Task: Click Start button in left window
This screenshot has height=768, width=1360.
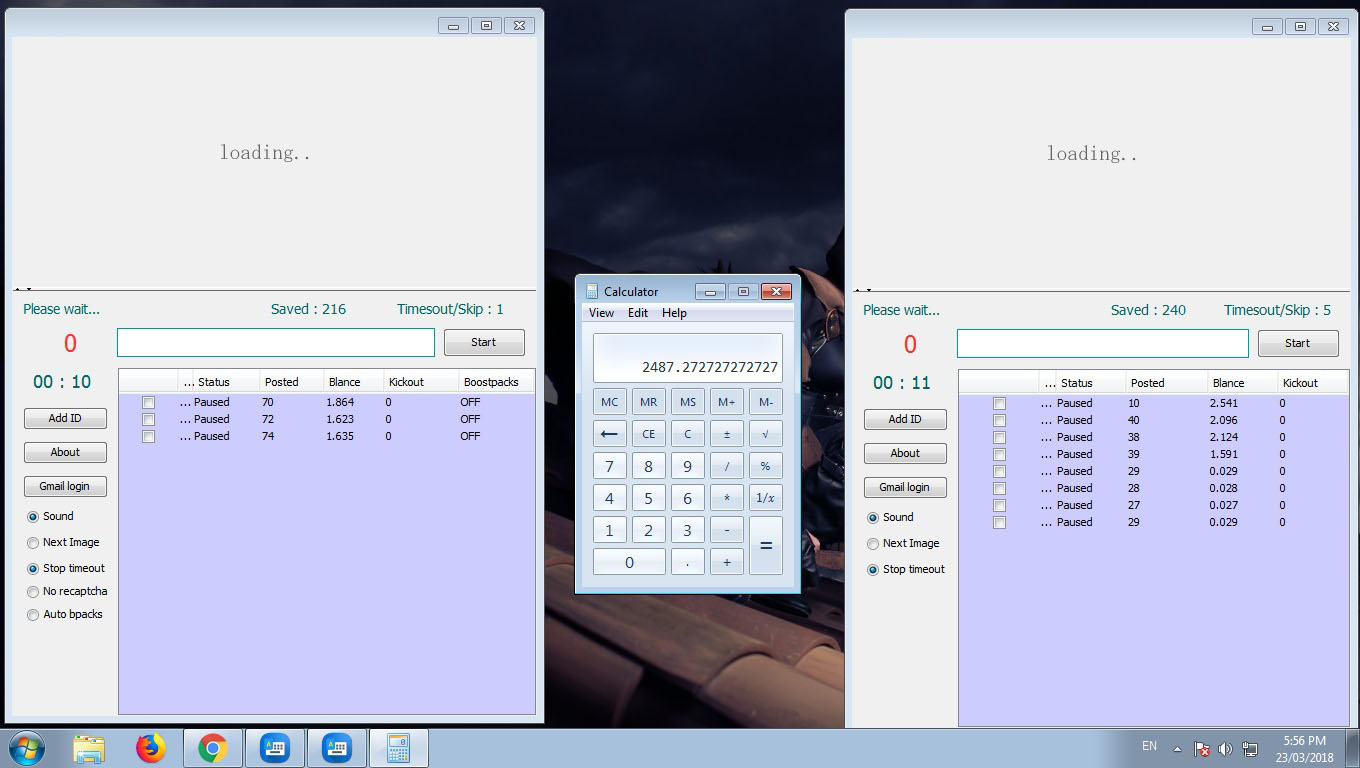Action: click(x=484, y=342)
